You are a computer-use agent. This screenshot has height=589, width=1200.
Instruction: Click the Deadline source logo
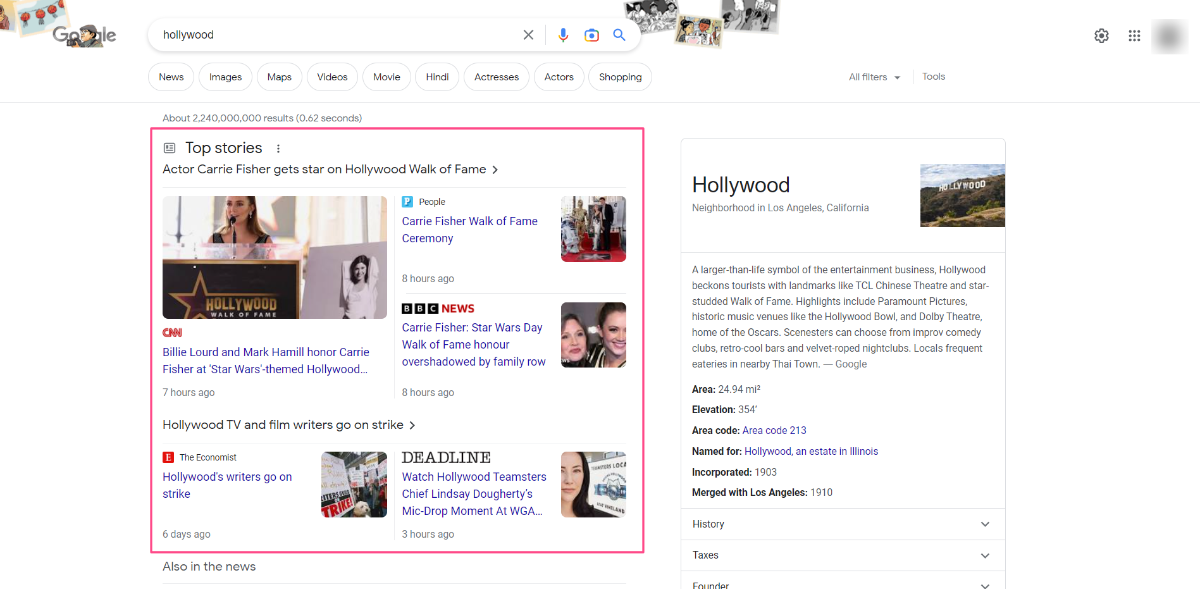[446, 457]
